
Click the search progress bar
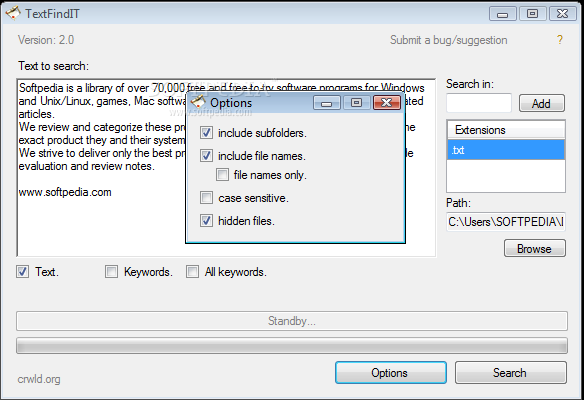click(292, 346)
